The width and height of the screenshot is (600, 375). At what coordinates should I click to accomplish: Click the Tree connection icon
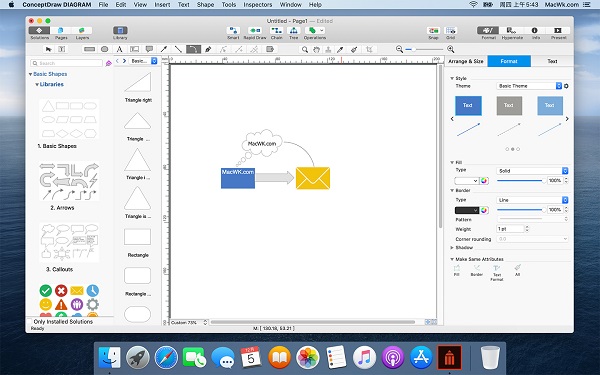(x=293, y=33)
